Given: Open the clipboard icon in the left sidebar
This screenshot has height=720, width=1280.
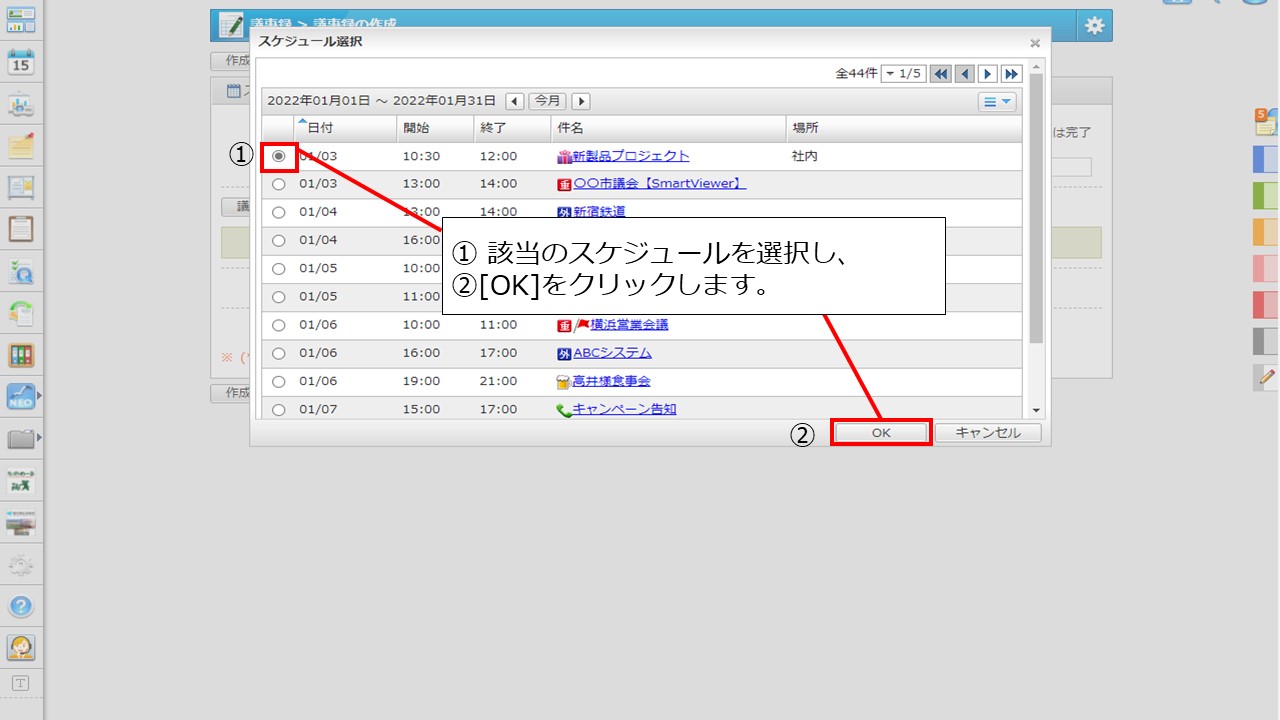Looking at the screenshot, I should tap(21, 229).
